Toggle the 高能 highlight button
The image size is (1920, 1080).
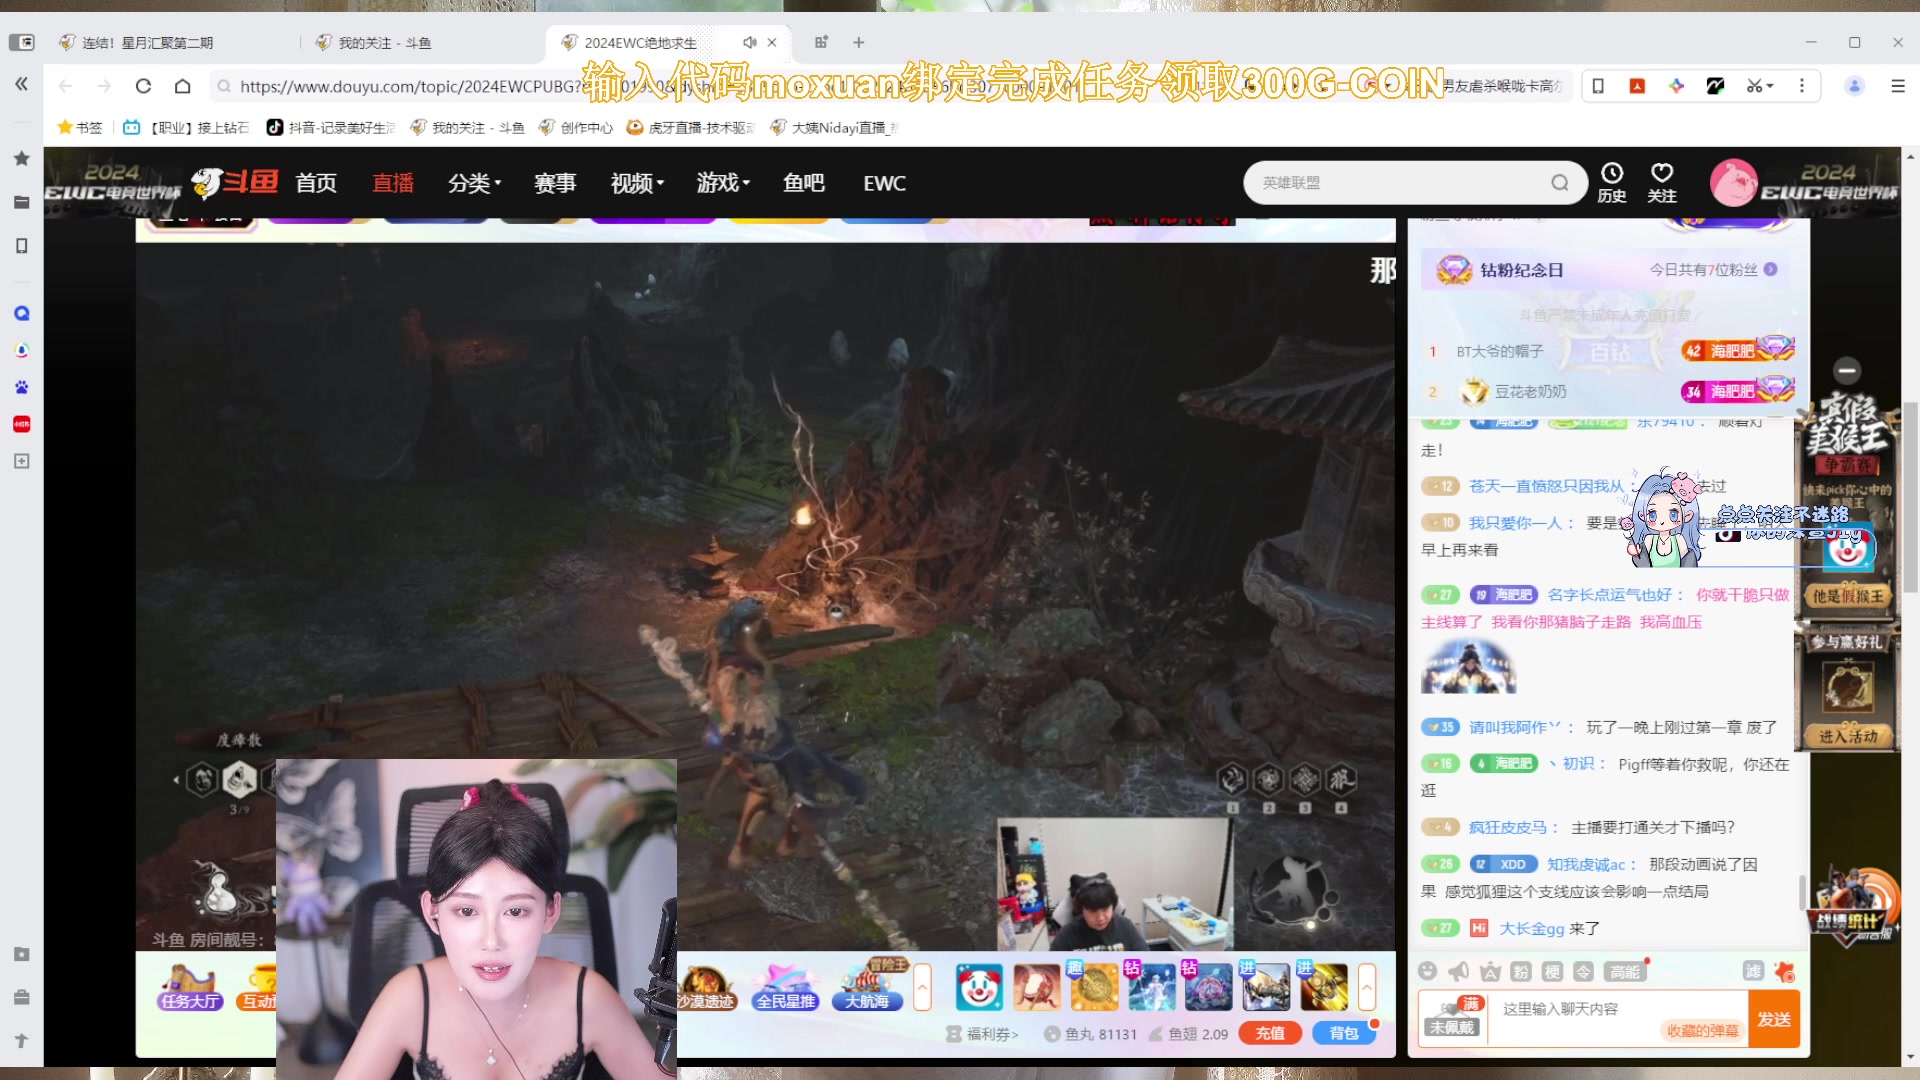[1625, 971]
